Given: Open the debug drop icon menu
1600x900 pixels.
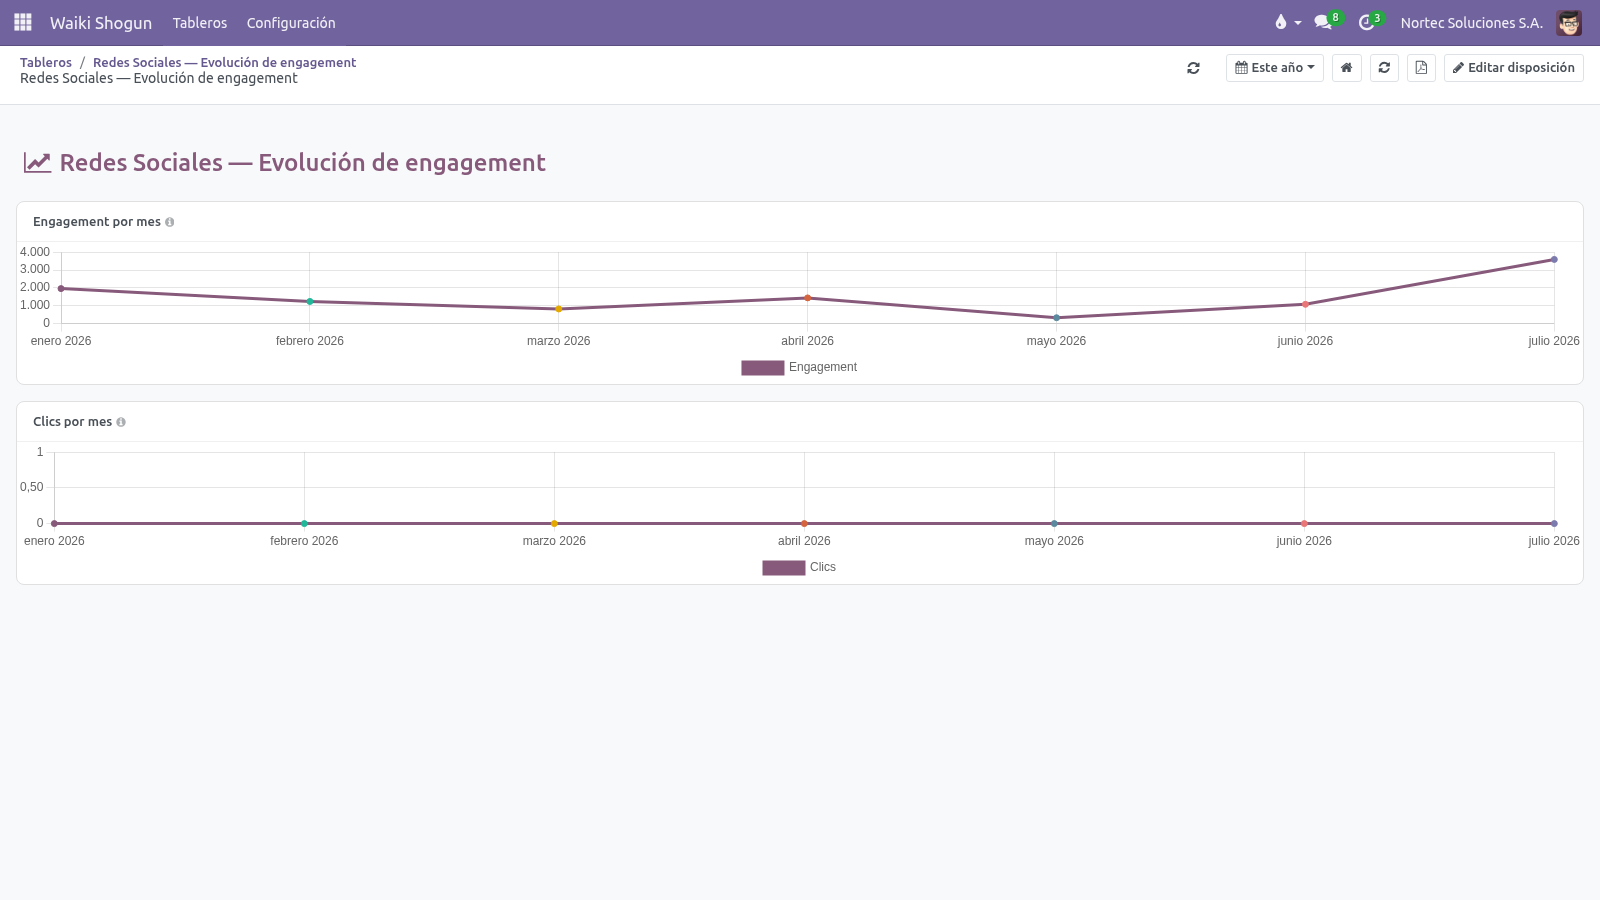Looking at the screenshot, I should pos(1287,22).
